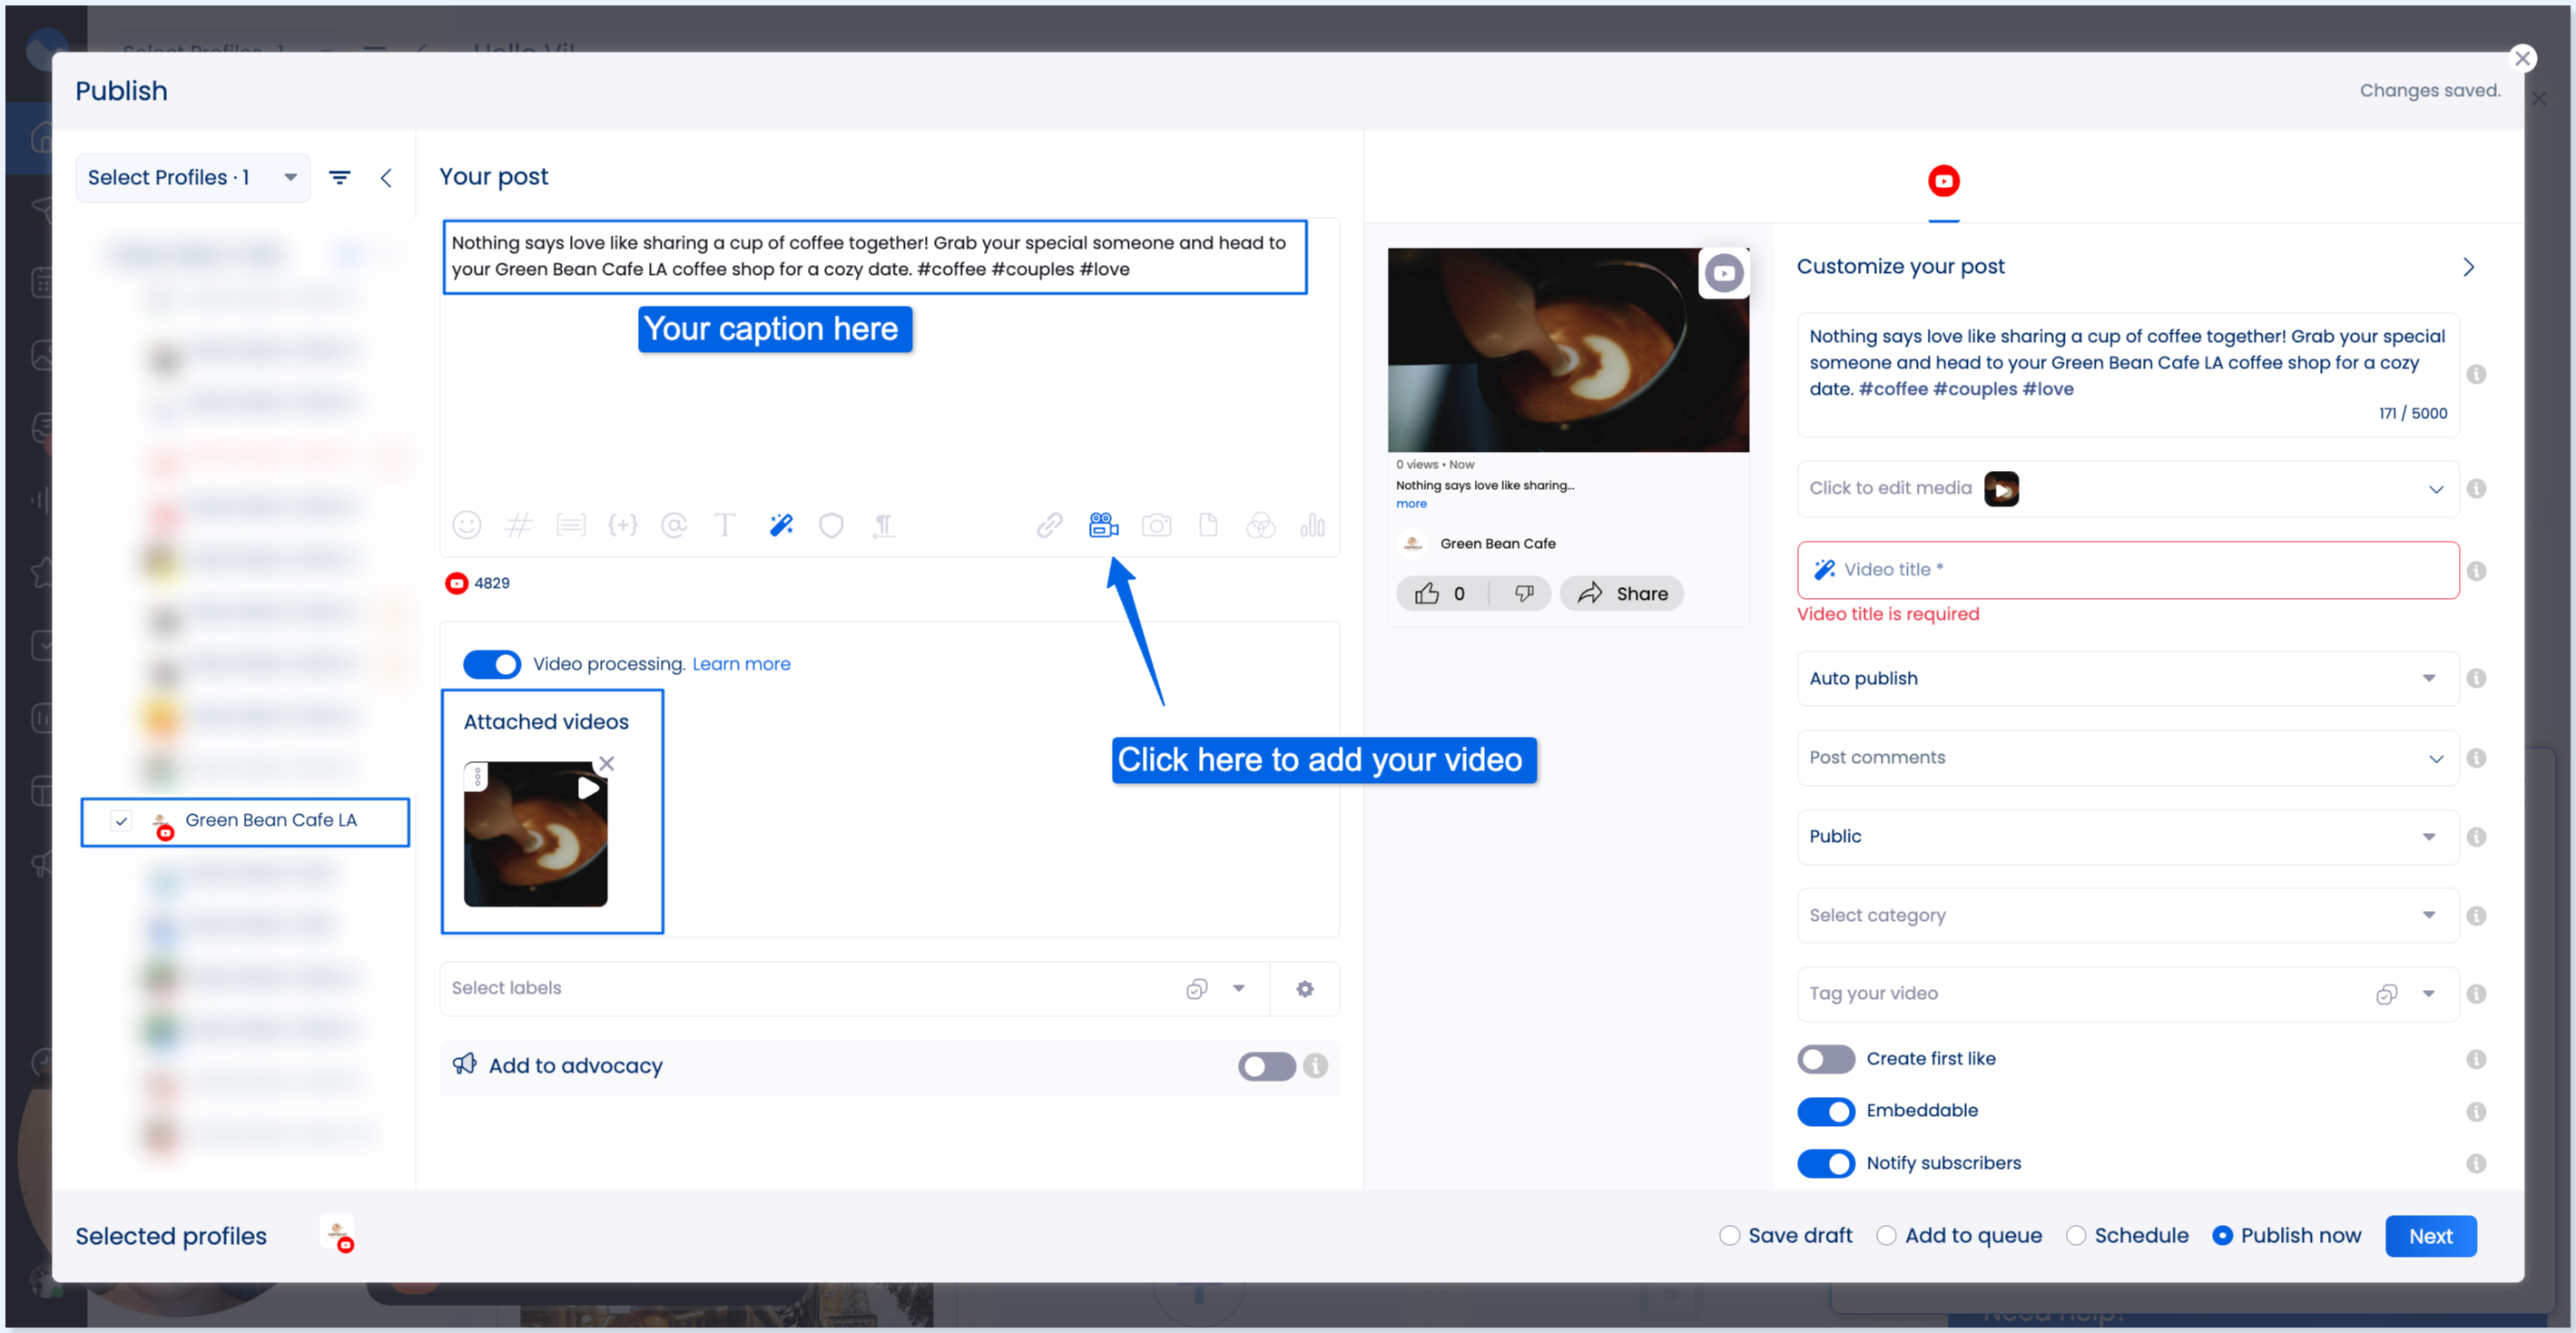Image resolution: width=2576 pixels, height=1333 pixels.
Task: Click the copy icon in Select labels
Action: tap(1197, 988)
